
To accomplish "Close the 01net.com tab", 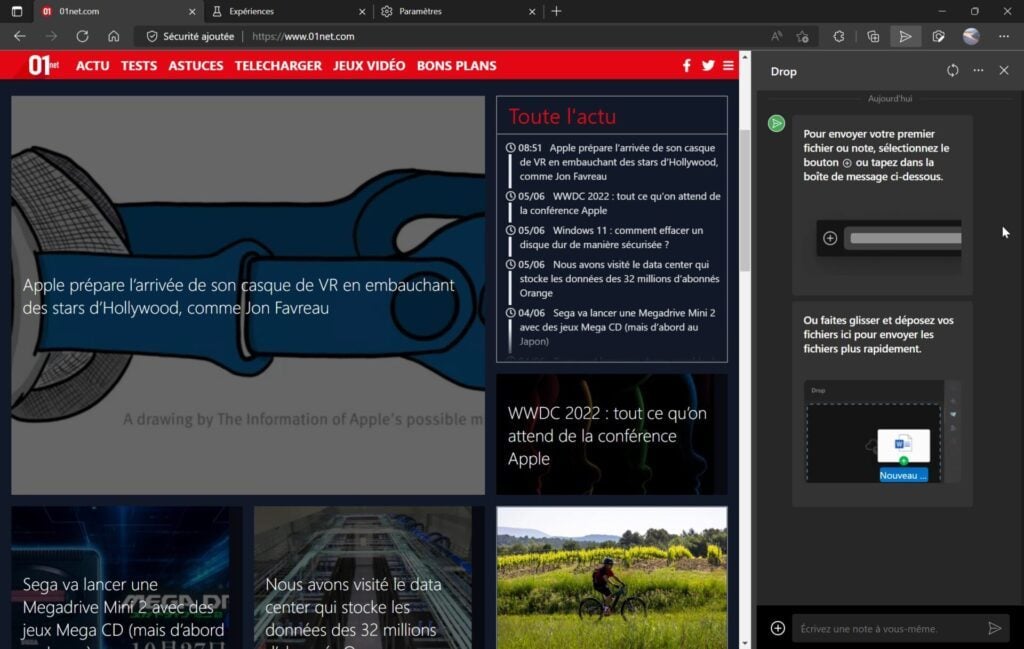I will pyautogui.click(x=192, y=11).
